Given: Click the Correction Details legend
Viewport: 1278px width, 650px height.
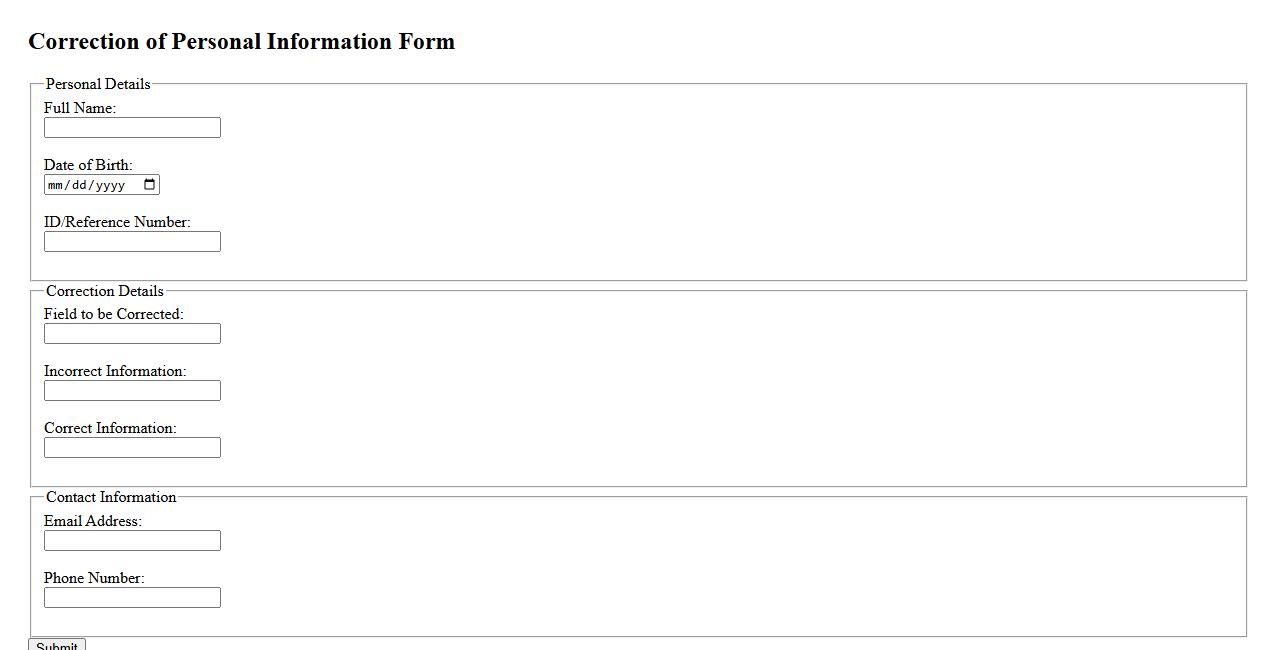Looking at the screenshot, I should pyautogui.click(x=105, y=291).
